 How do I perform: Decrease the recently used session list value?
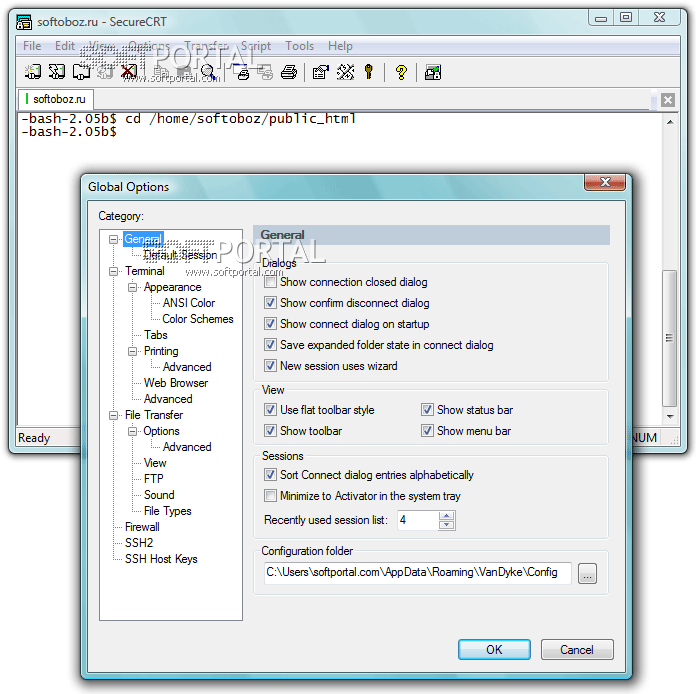[x=447, y=525]
